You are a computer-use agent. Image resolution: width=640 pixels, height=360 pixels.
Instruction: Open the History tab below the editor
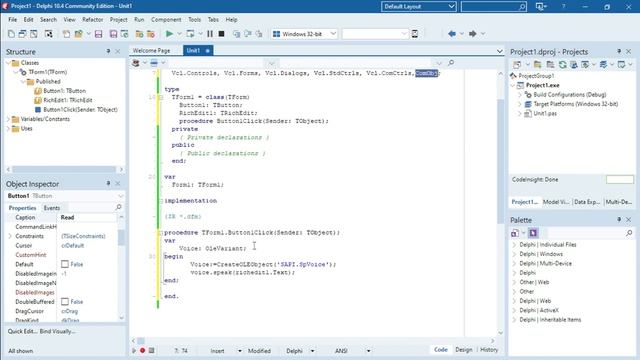coord(489,350)
